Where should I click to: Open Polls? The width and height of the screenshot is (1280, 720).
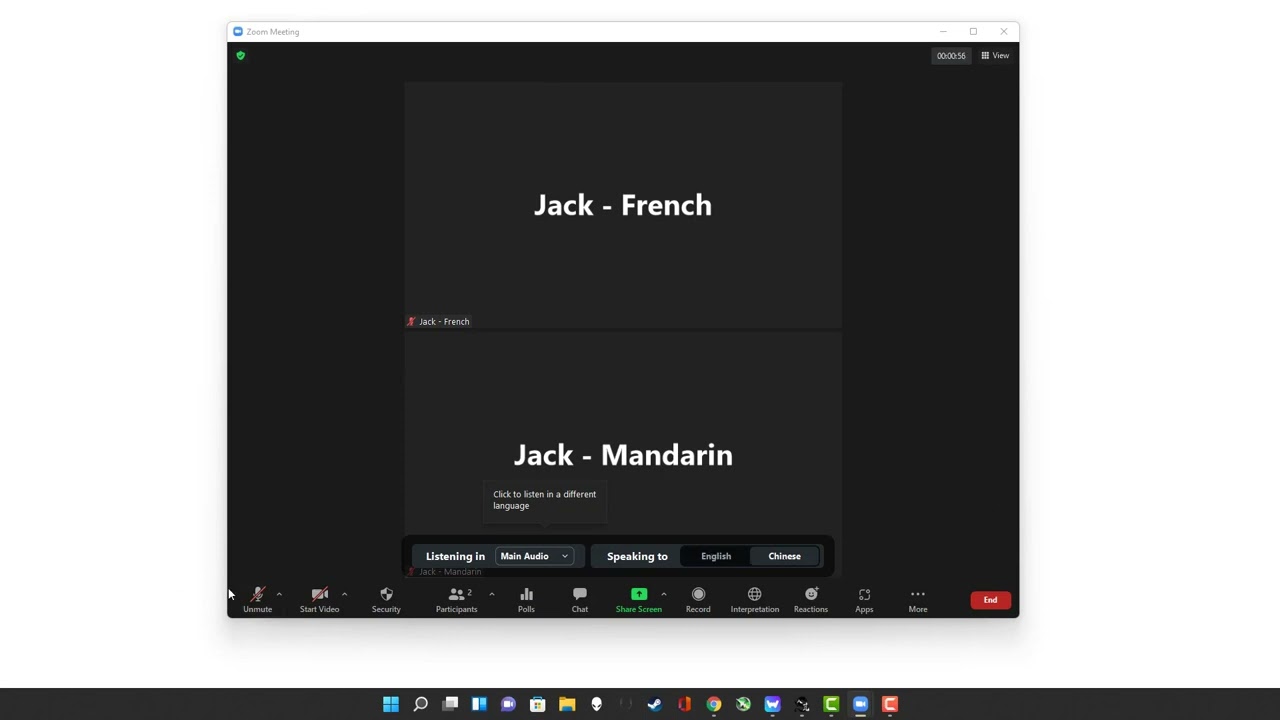pyautogui.click(x=526, y=599)
